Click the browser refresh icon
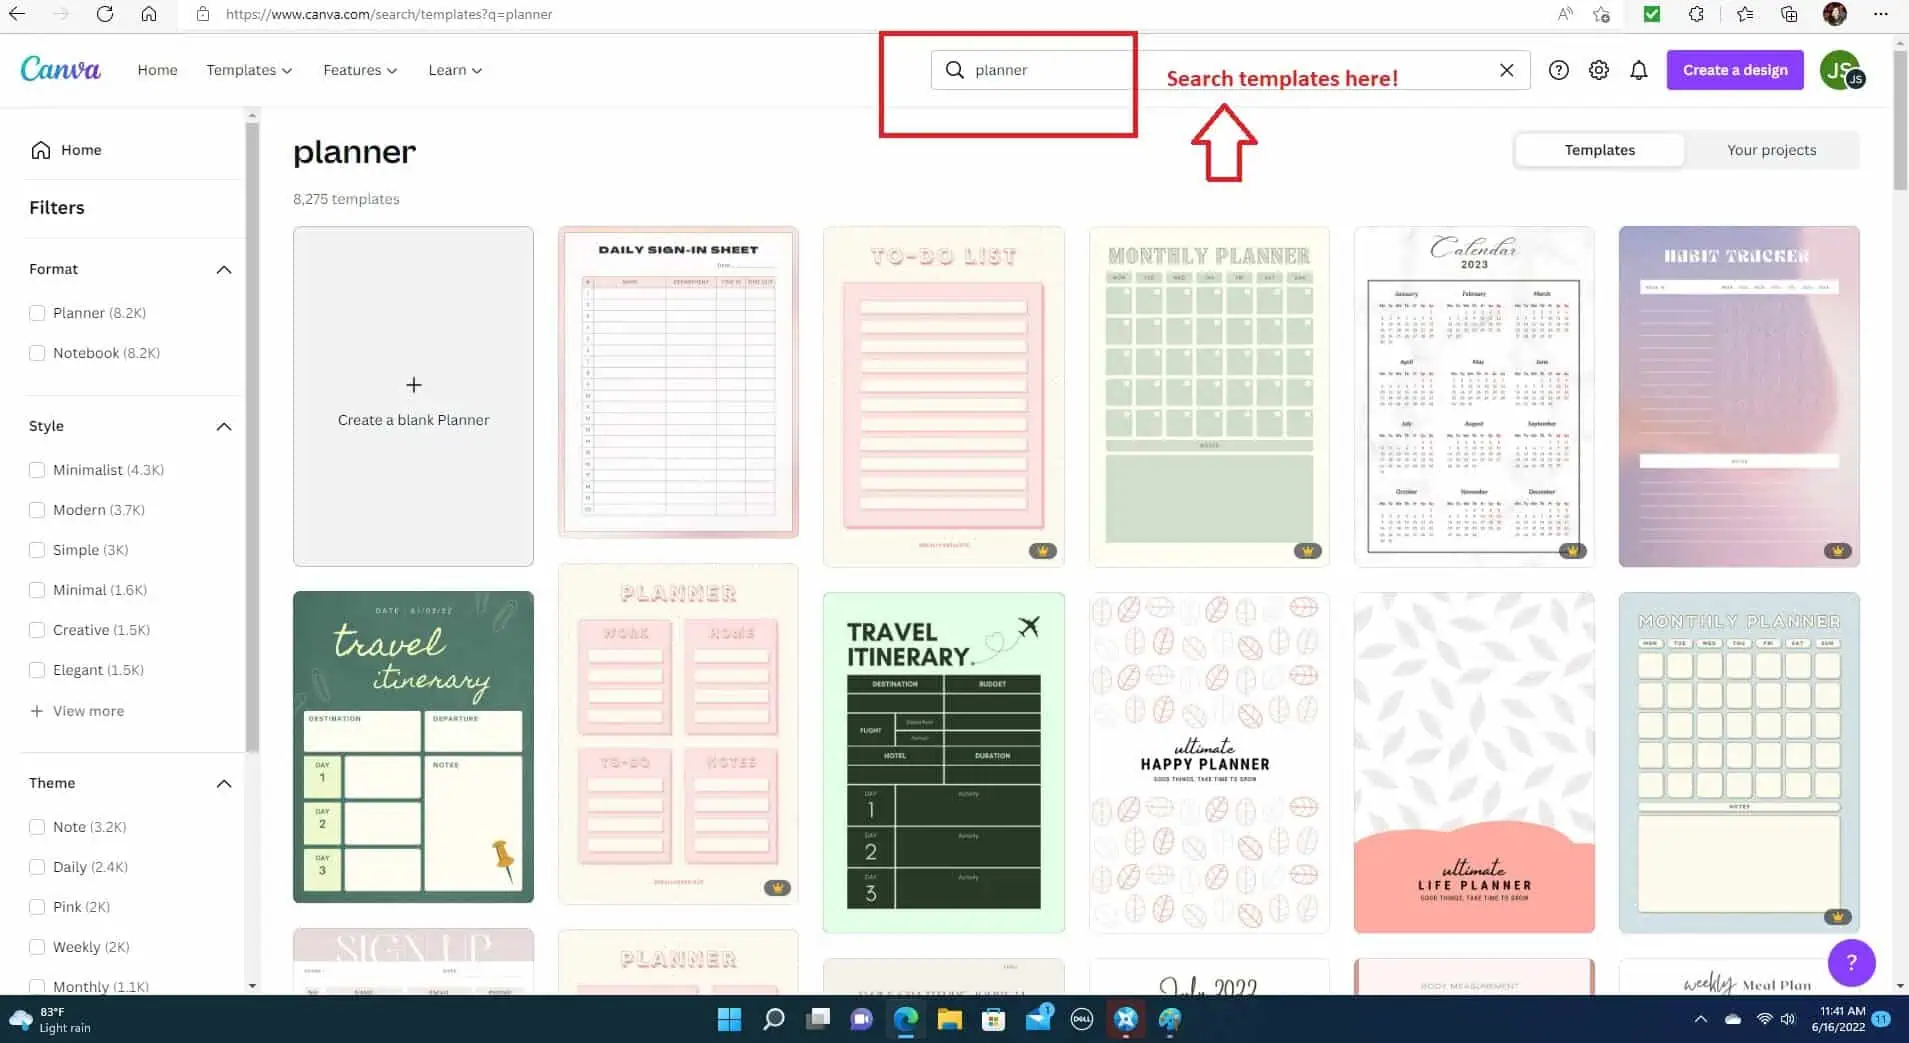This screenshot has height=1043, width=1909. [x=105, y=14]
